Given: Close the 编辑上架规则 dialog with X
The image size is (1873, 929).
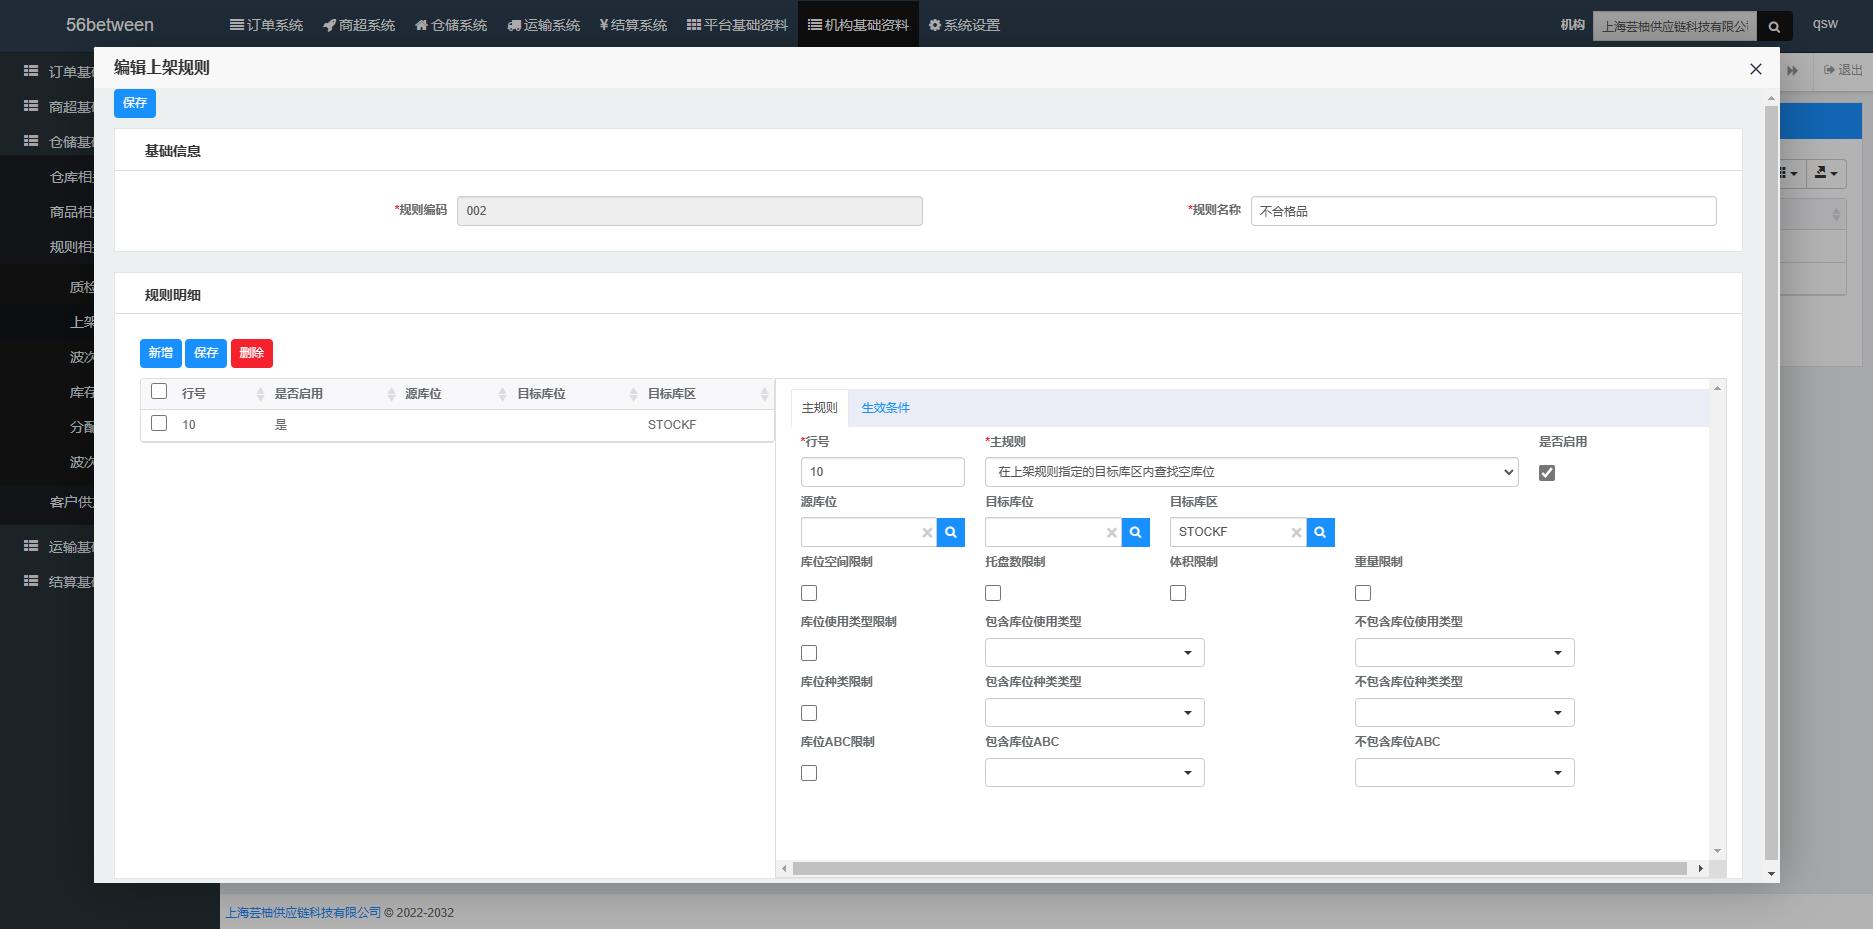Looking at the screenshot, I should pos(1755,69).
